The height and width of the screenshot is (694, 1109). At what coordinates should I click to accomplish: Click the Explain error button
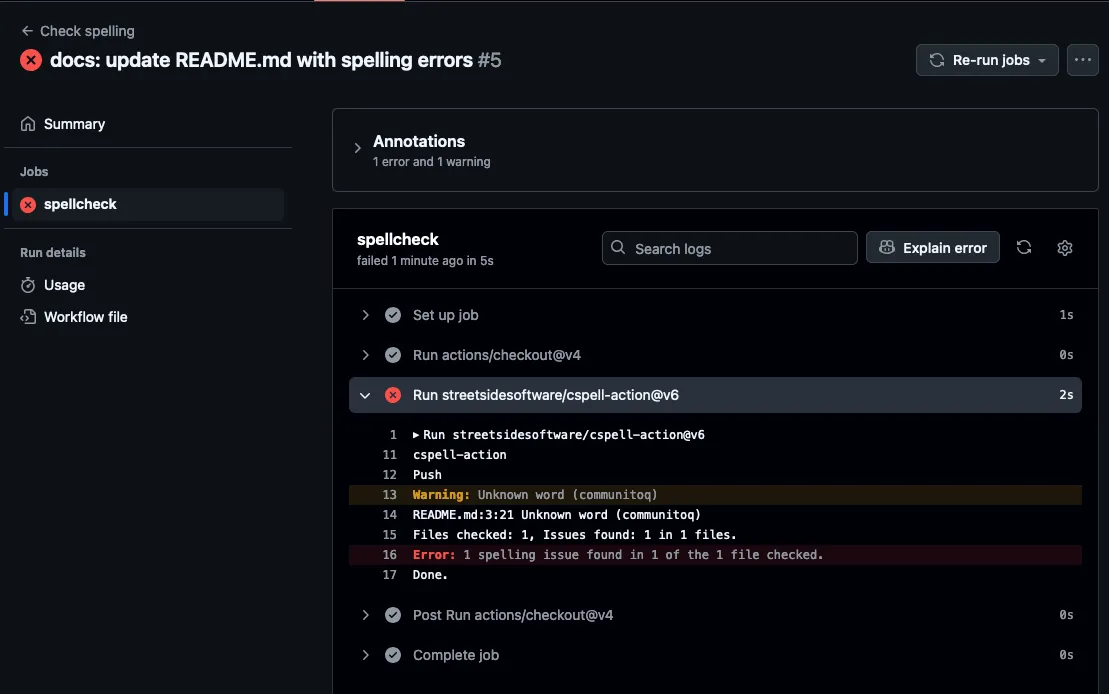(932, 248)
